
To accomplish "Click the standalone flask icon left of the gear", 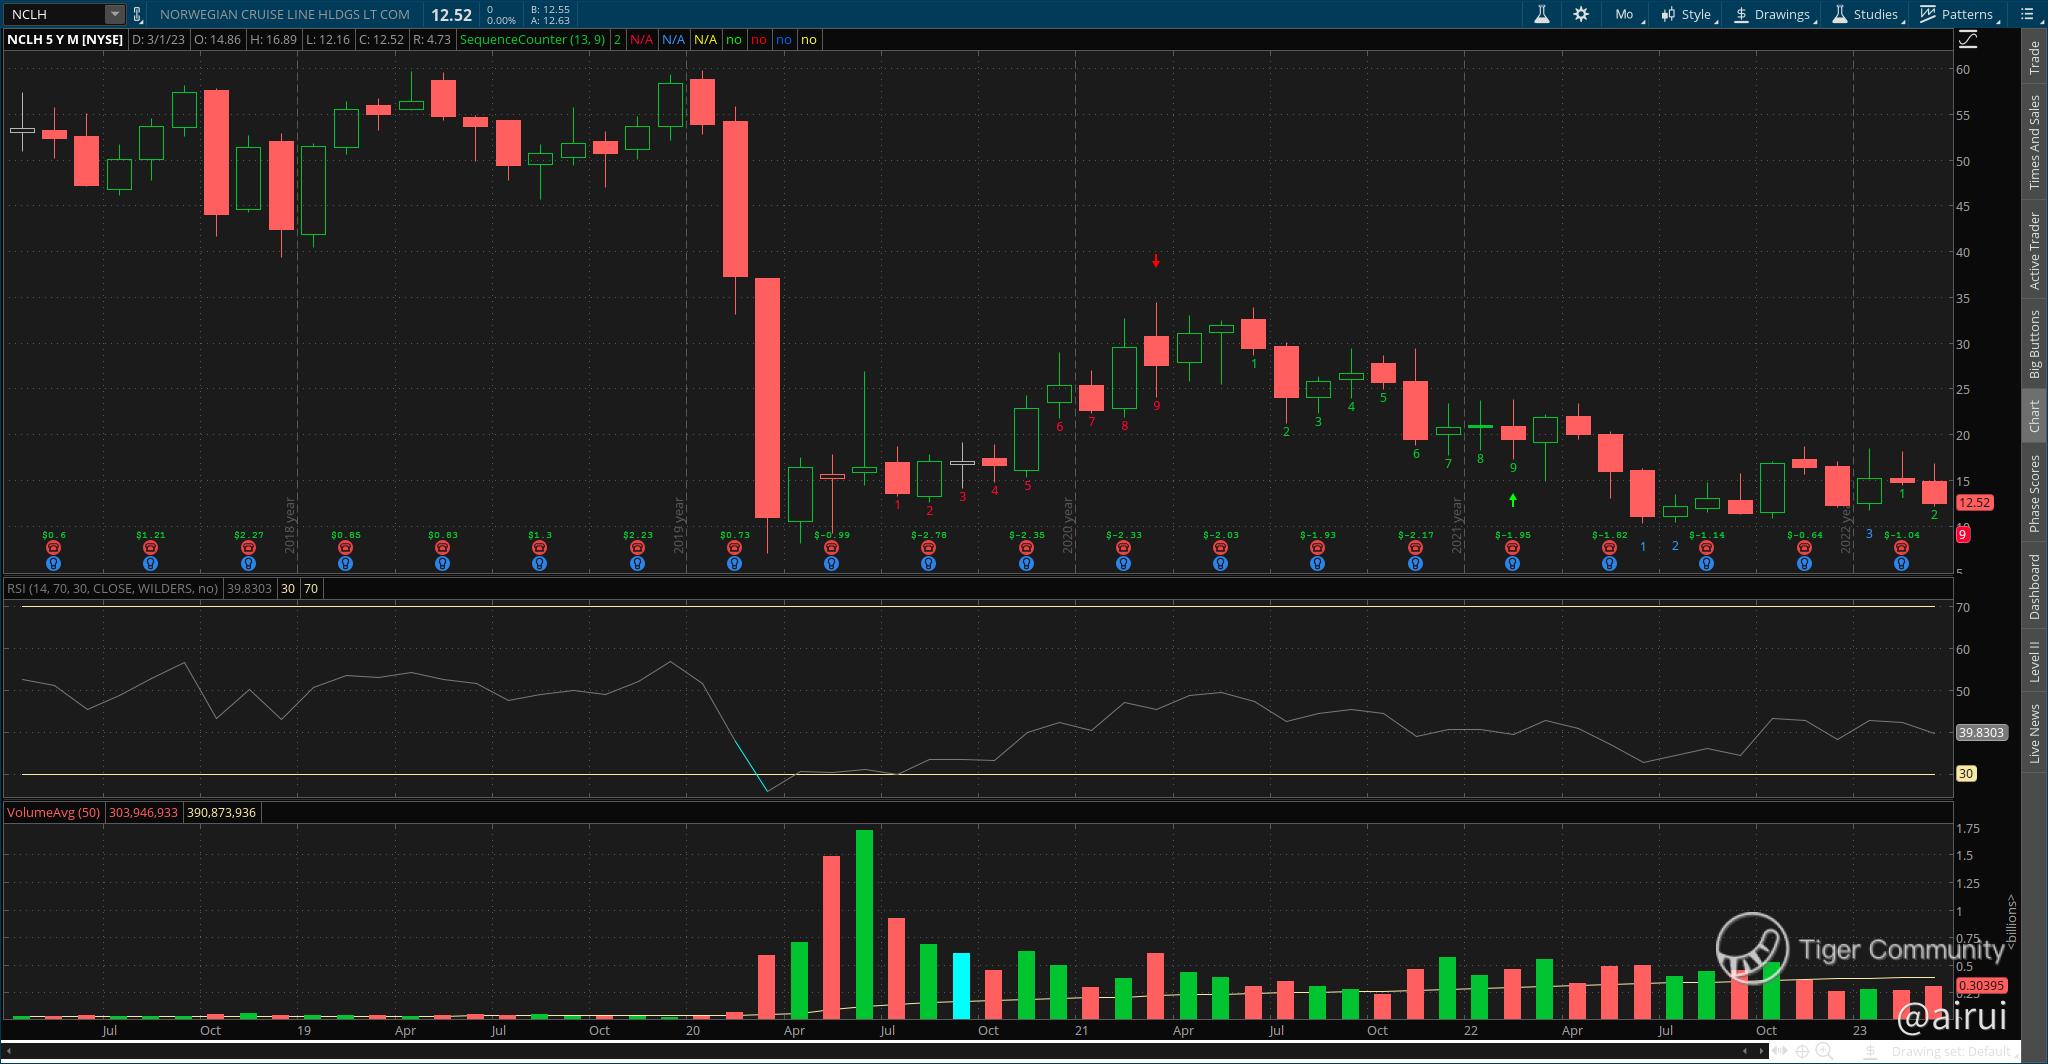I will (1542, 14).
